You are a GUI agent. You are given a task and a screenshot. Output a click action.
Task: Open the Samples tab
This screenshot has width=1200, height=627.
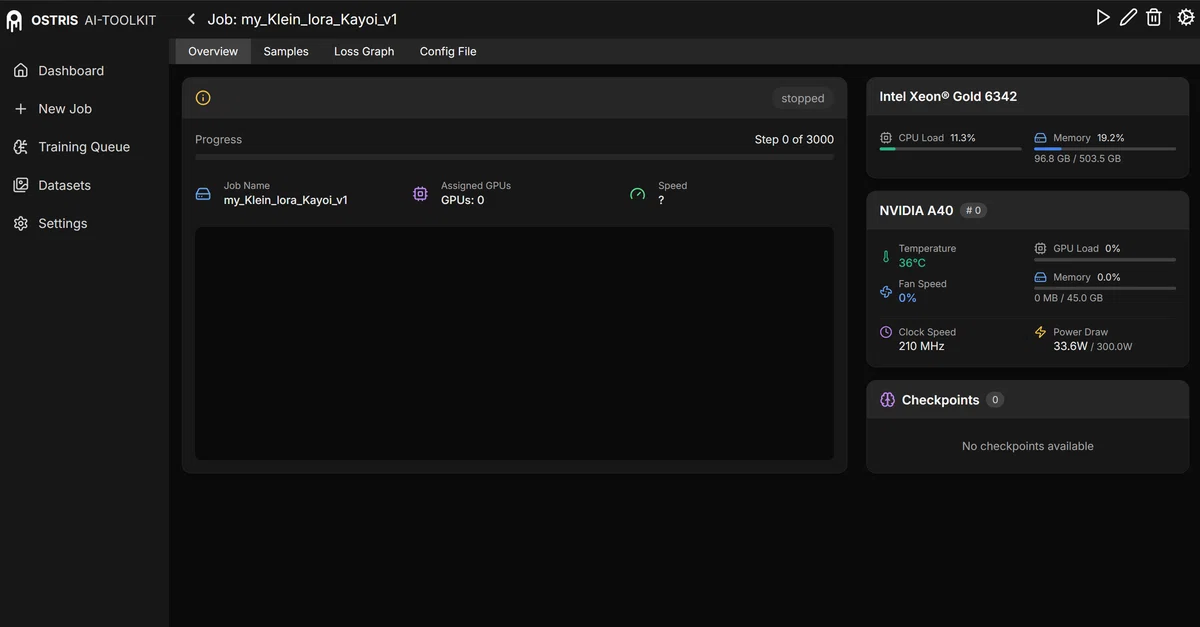286,51
